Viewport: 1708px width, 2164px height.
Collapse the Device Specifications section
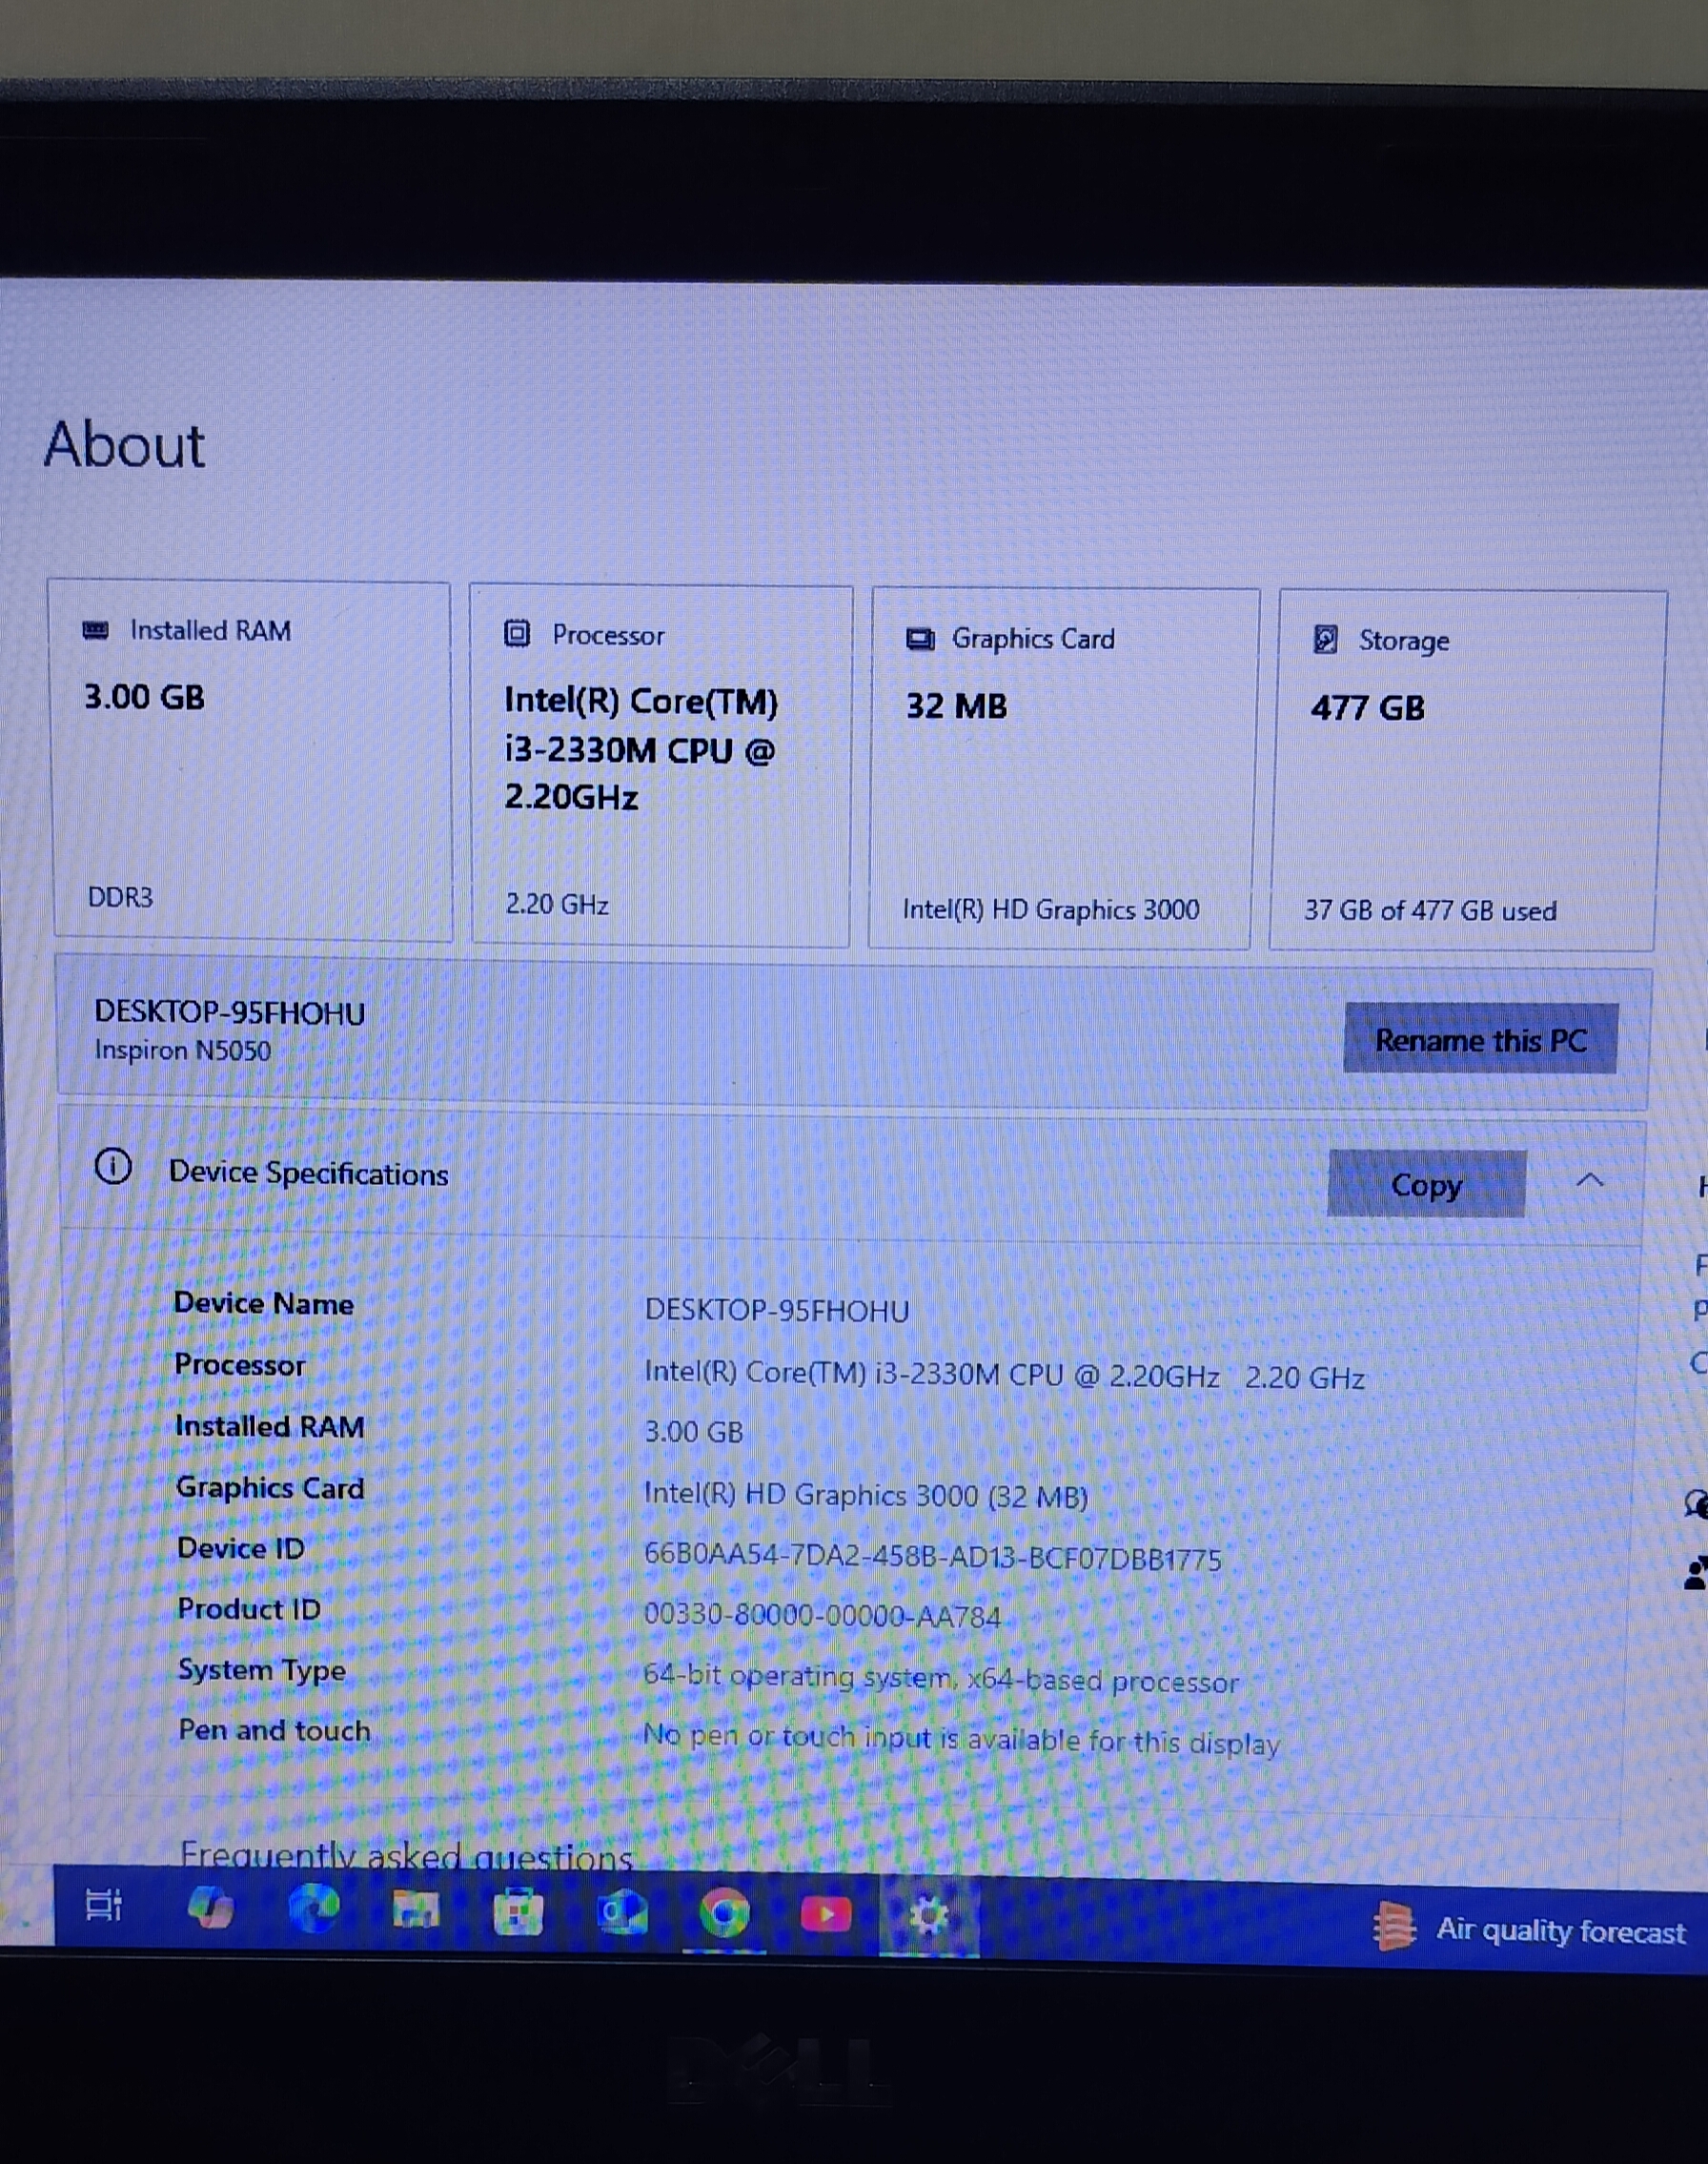pyautogui.click(x=1590, y=1181)
